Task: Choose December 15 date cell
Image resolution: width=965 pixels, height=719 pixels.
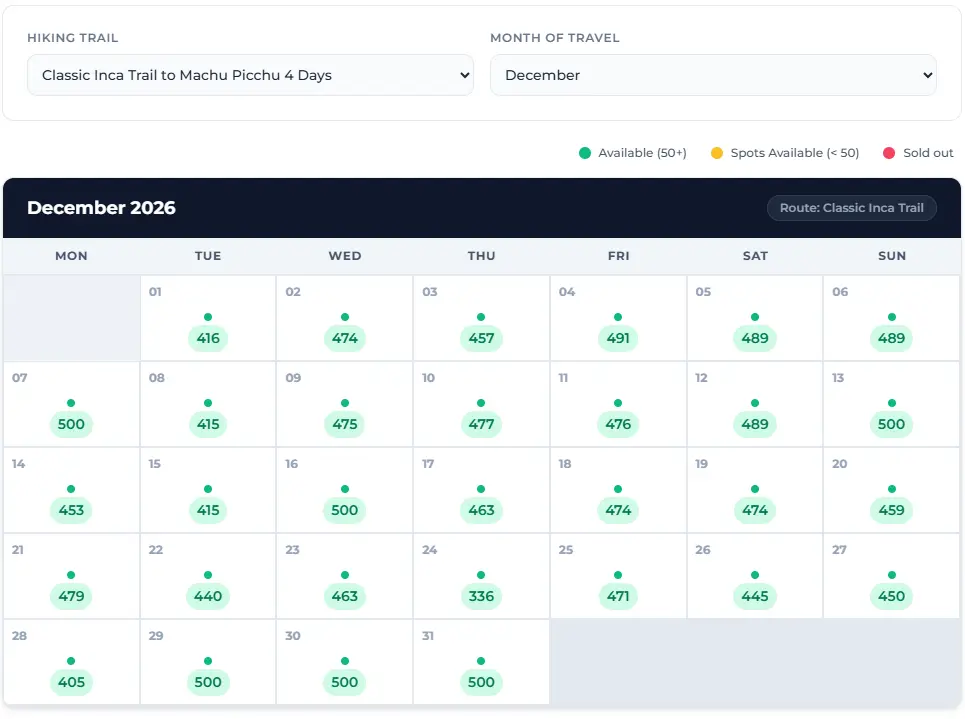Action: [x=208, y=490]
